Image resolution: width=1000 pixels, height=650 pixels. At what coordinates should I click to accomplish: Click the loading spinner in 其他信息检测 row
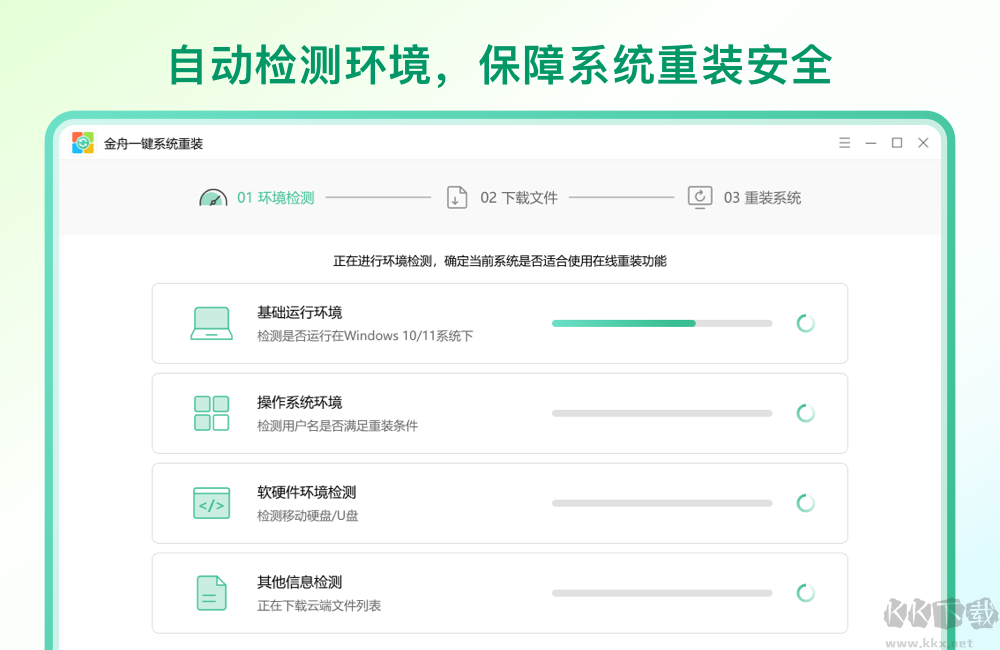(805, 593)
